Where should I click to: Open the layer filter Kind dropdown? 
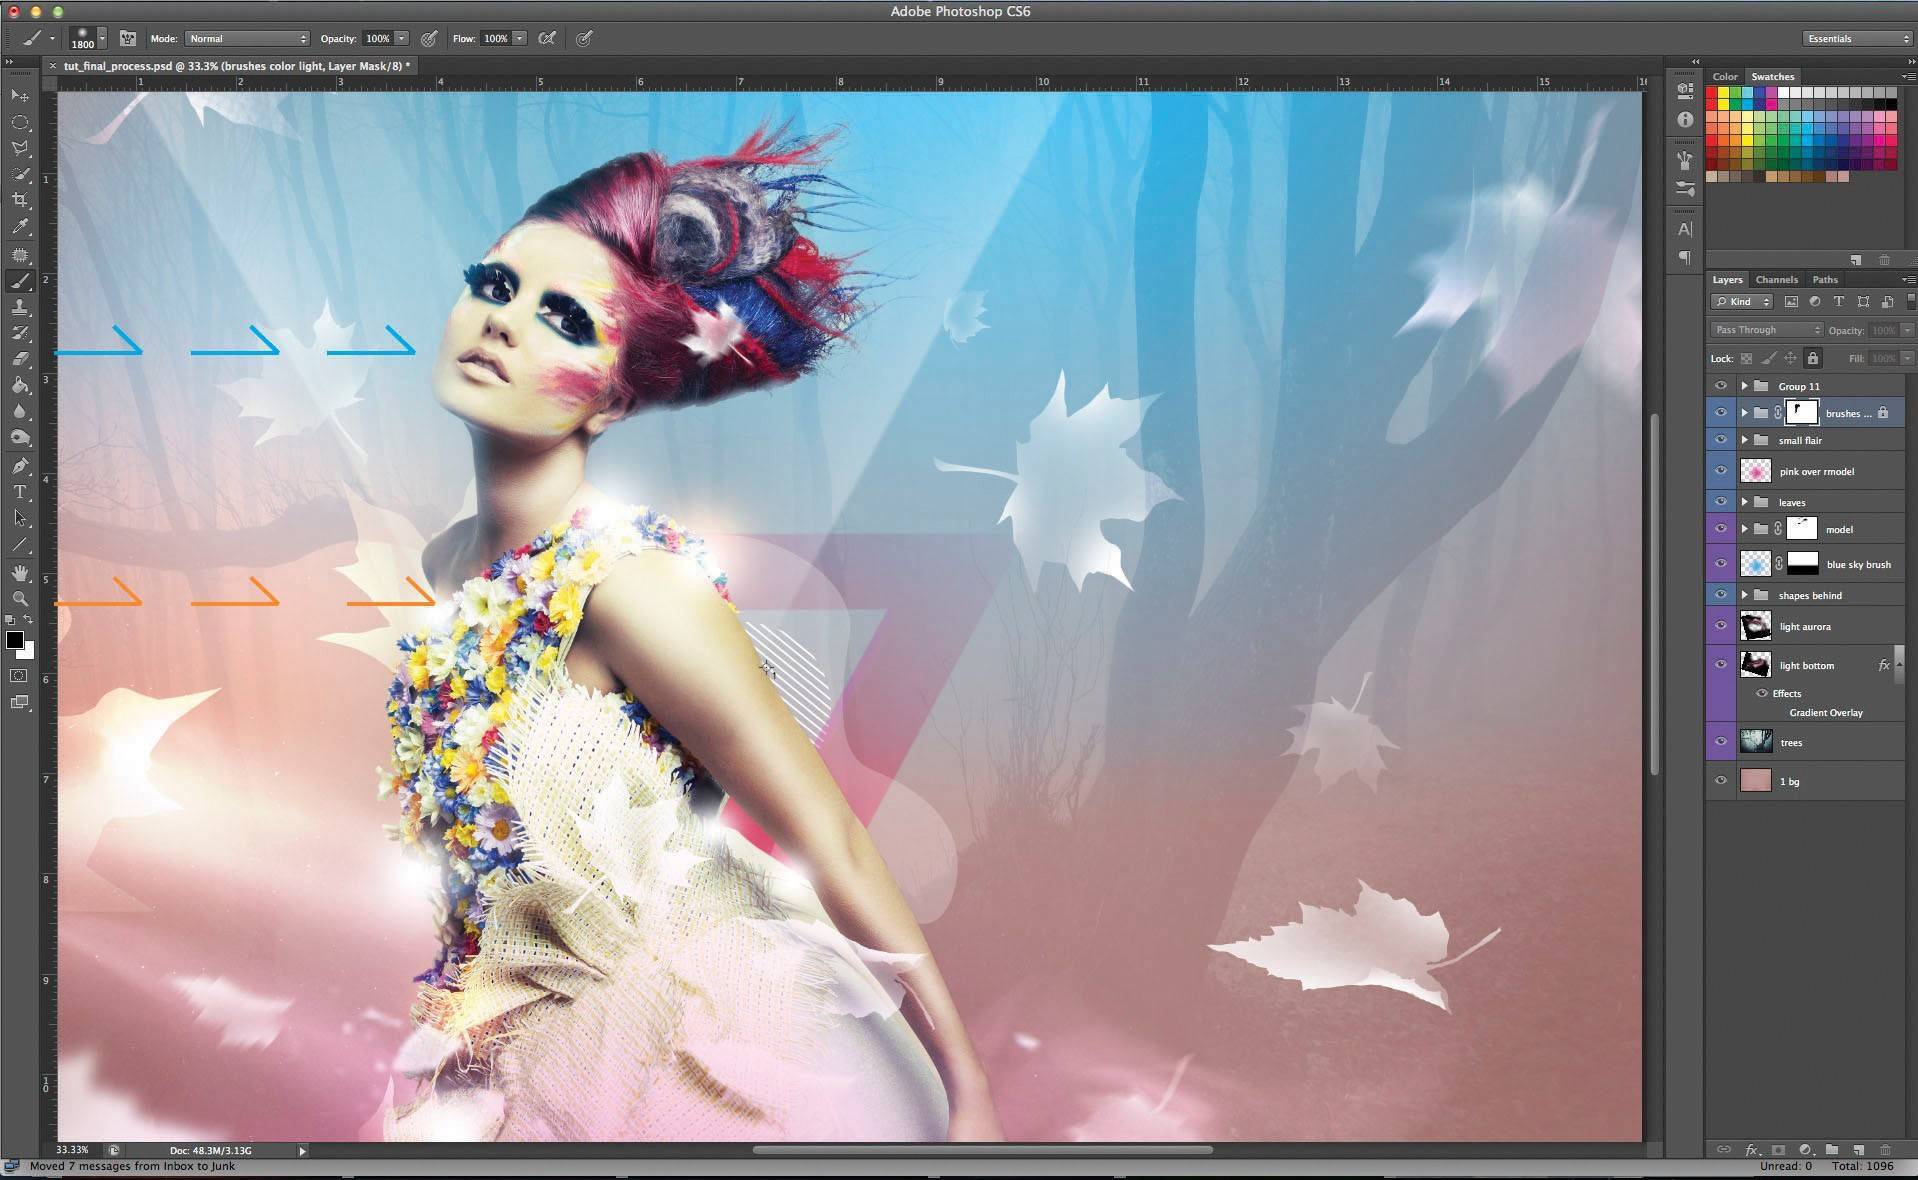[x=1742, y=301]
